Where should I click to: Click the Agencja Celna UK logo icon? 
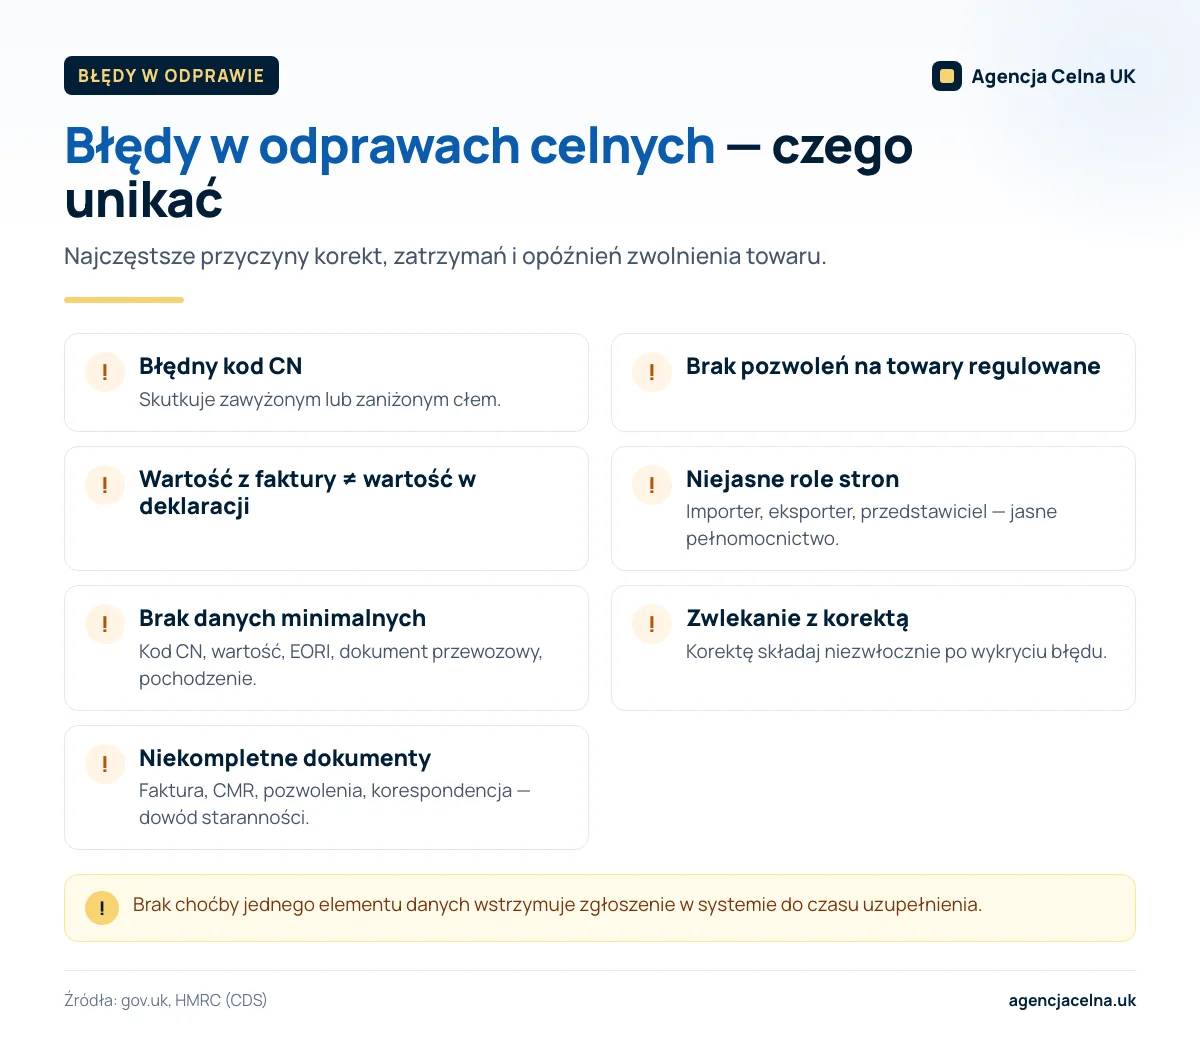click(947, 76)
